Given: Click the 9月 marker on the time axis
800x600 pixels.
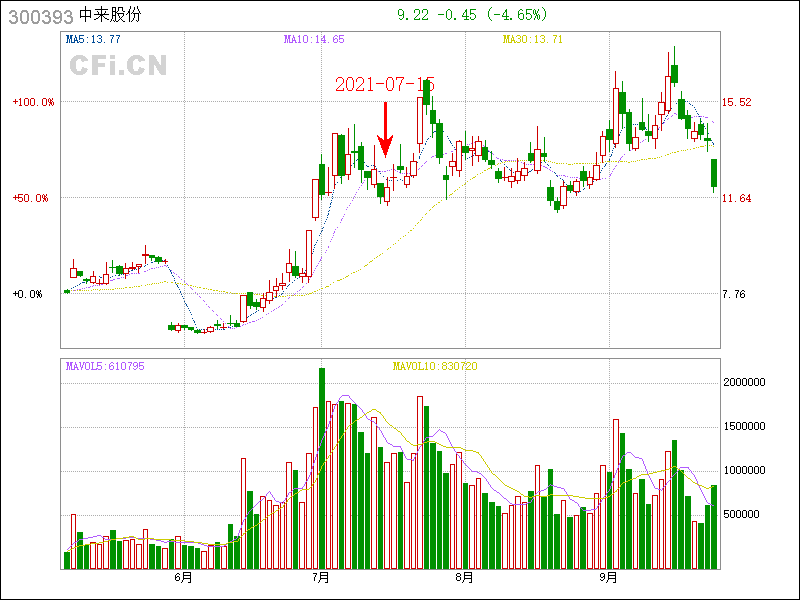Looking at the screenshot, I should [x=608, y=578].
